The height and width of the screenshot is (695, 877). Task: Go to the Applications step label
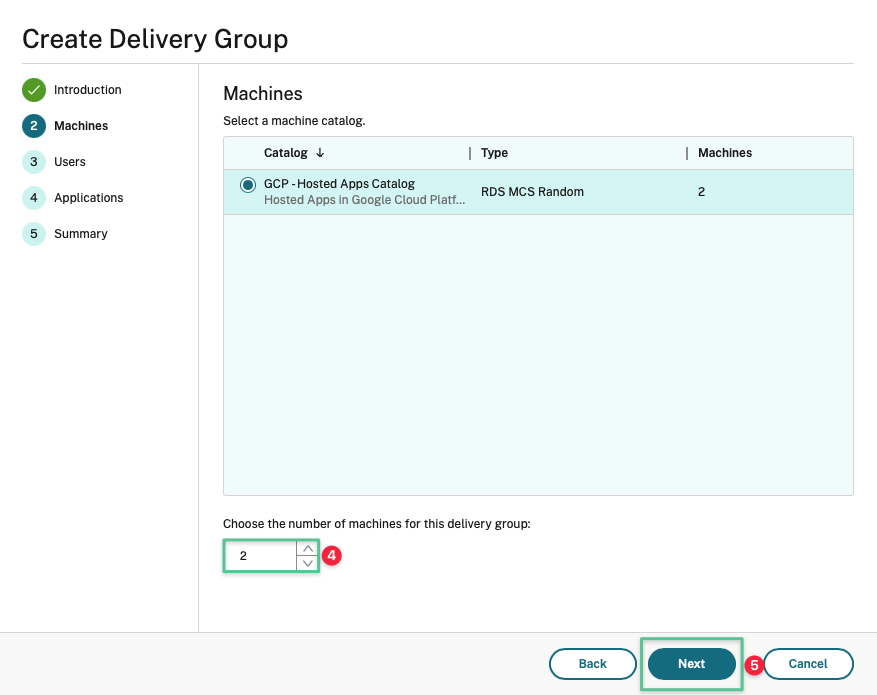coord(88,198)
